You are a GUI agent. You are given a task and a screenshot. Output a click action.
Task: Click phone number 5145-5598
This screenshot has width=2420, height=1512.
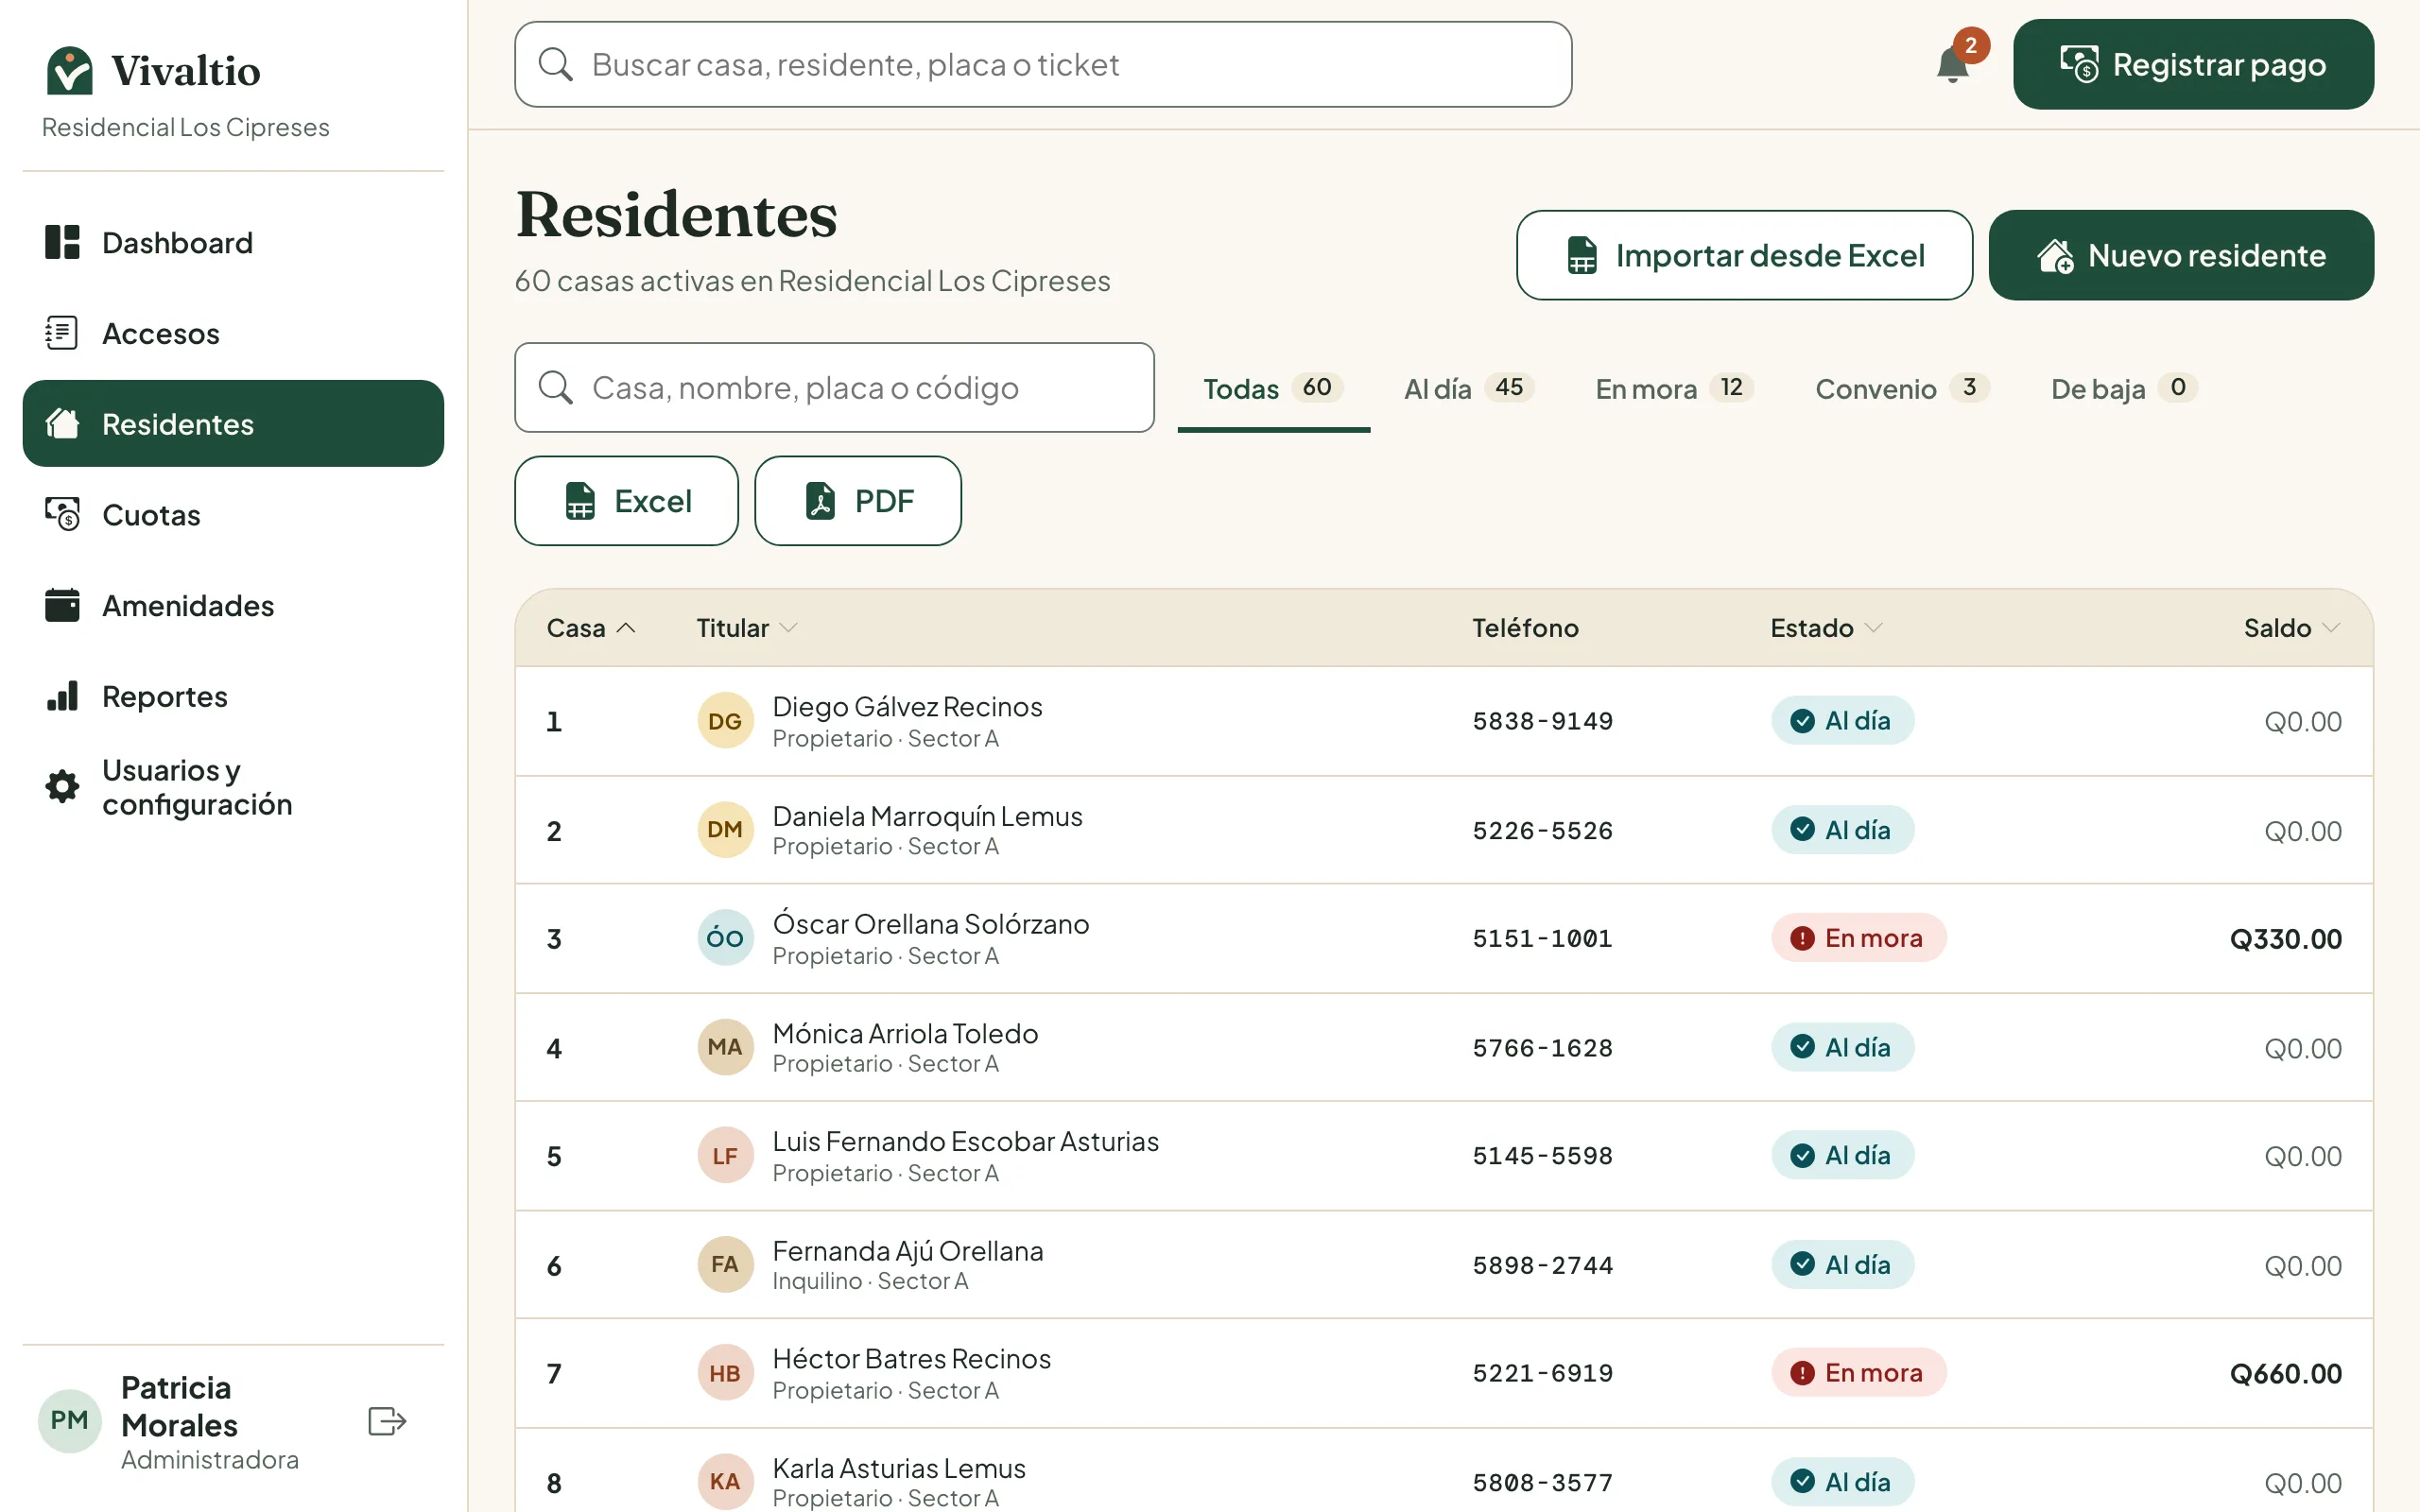pyautogui.click(x=1542, y=1156)
